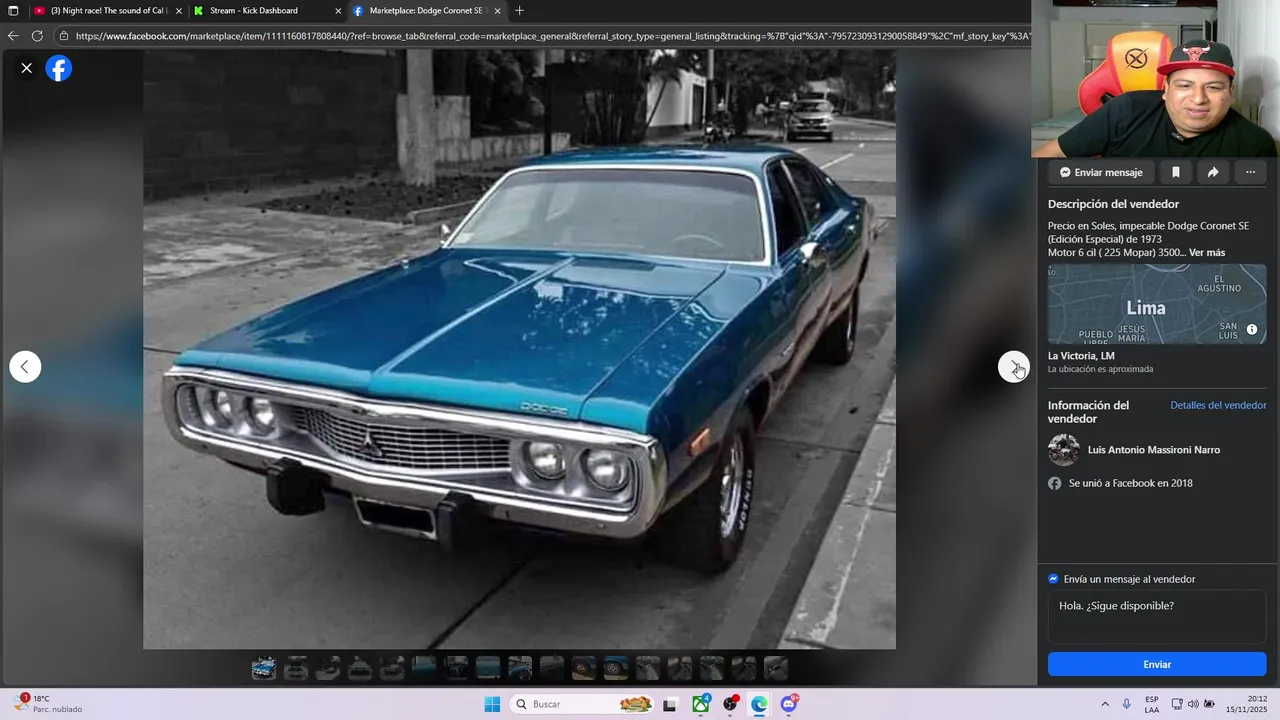Expand description with Ver más
1280x720 pixels.
[x=1207, y=253]
